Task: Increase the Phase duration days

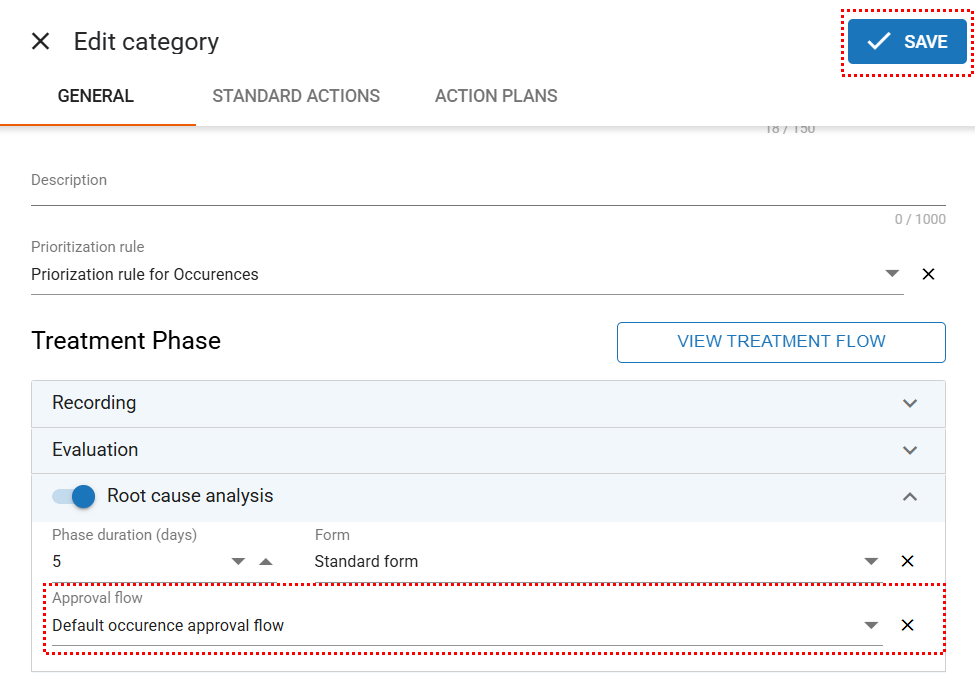Action: coord(265,561)
